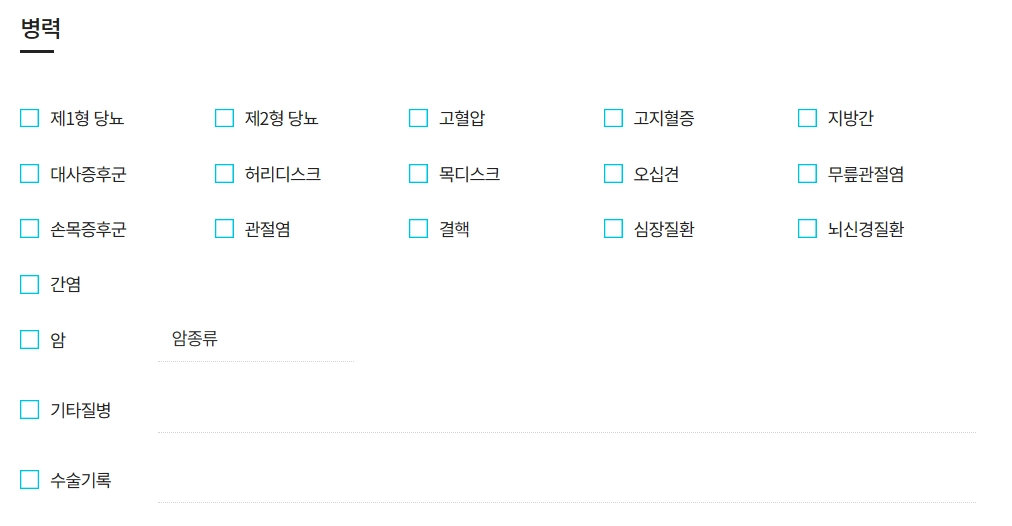Tick the 제2형 당뇨 checkbox
Image resolution: width=1012 pixels, height=526 pixels.
[224, 118]
